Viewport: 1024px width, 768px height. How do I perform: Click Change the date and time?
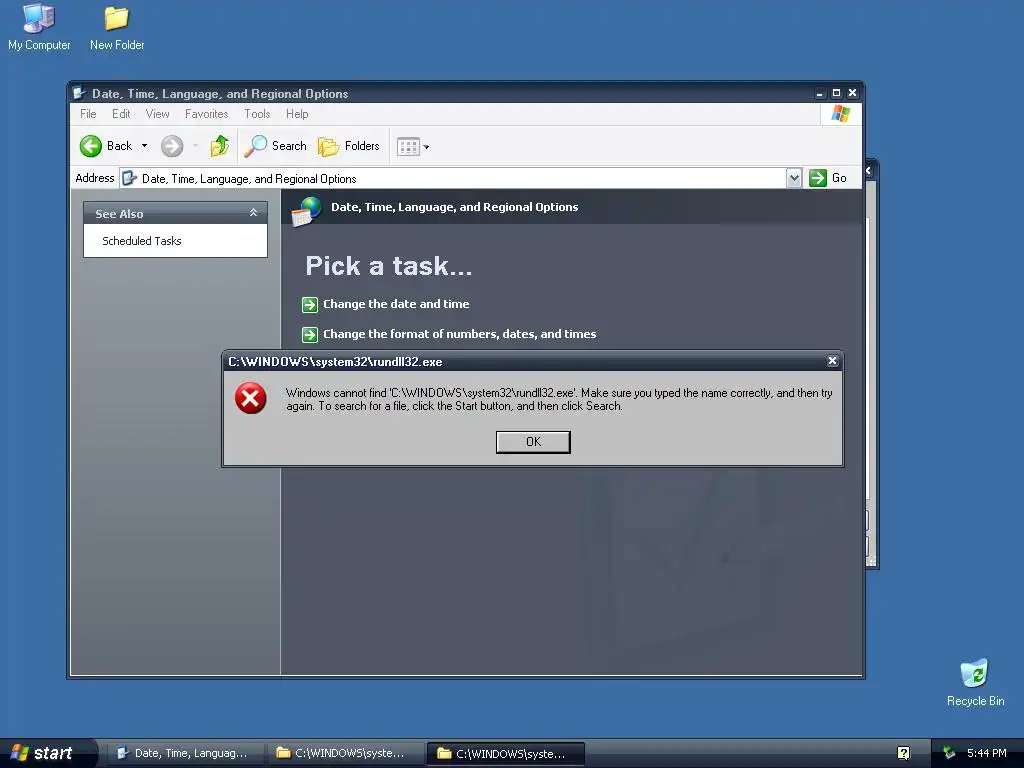(x=396, y=304)
